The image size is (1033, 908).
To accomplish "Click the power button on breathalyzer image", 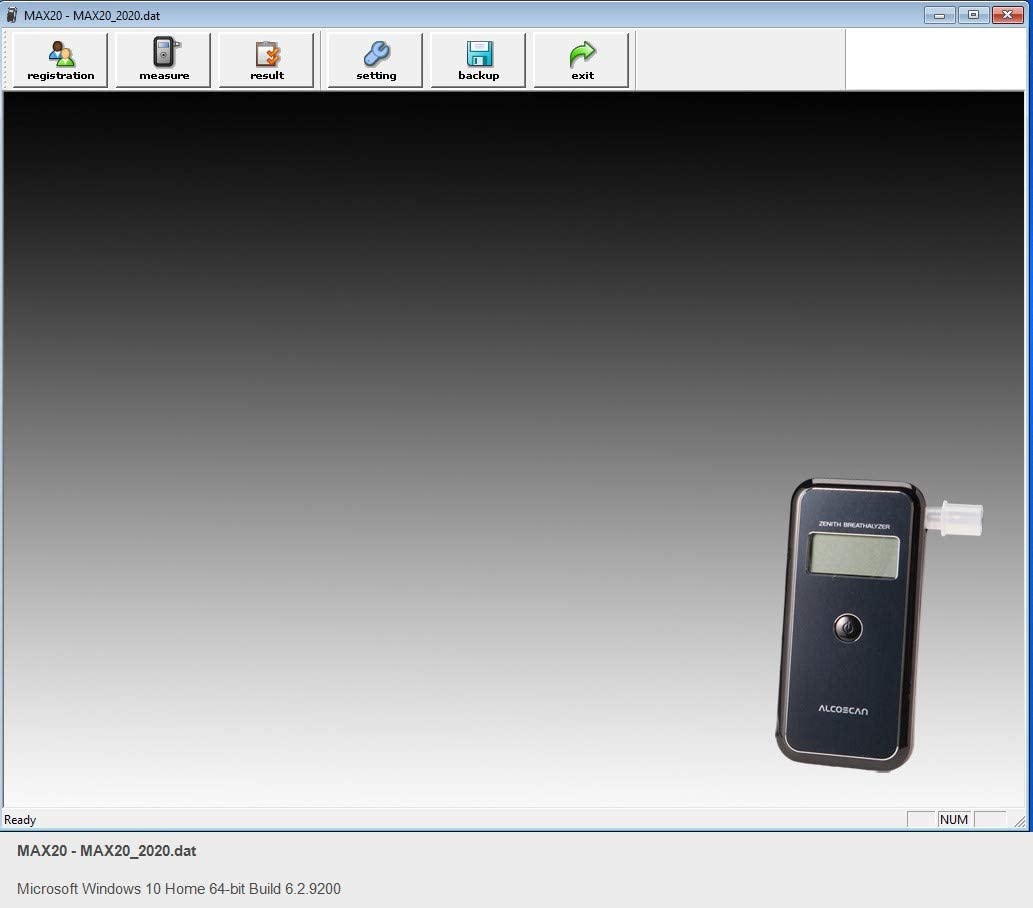I will click(x=848, y=628).
